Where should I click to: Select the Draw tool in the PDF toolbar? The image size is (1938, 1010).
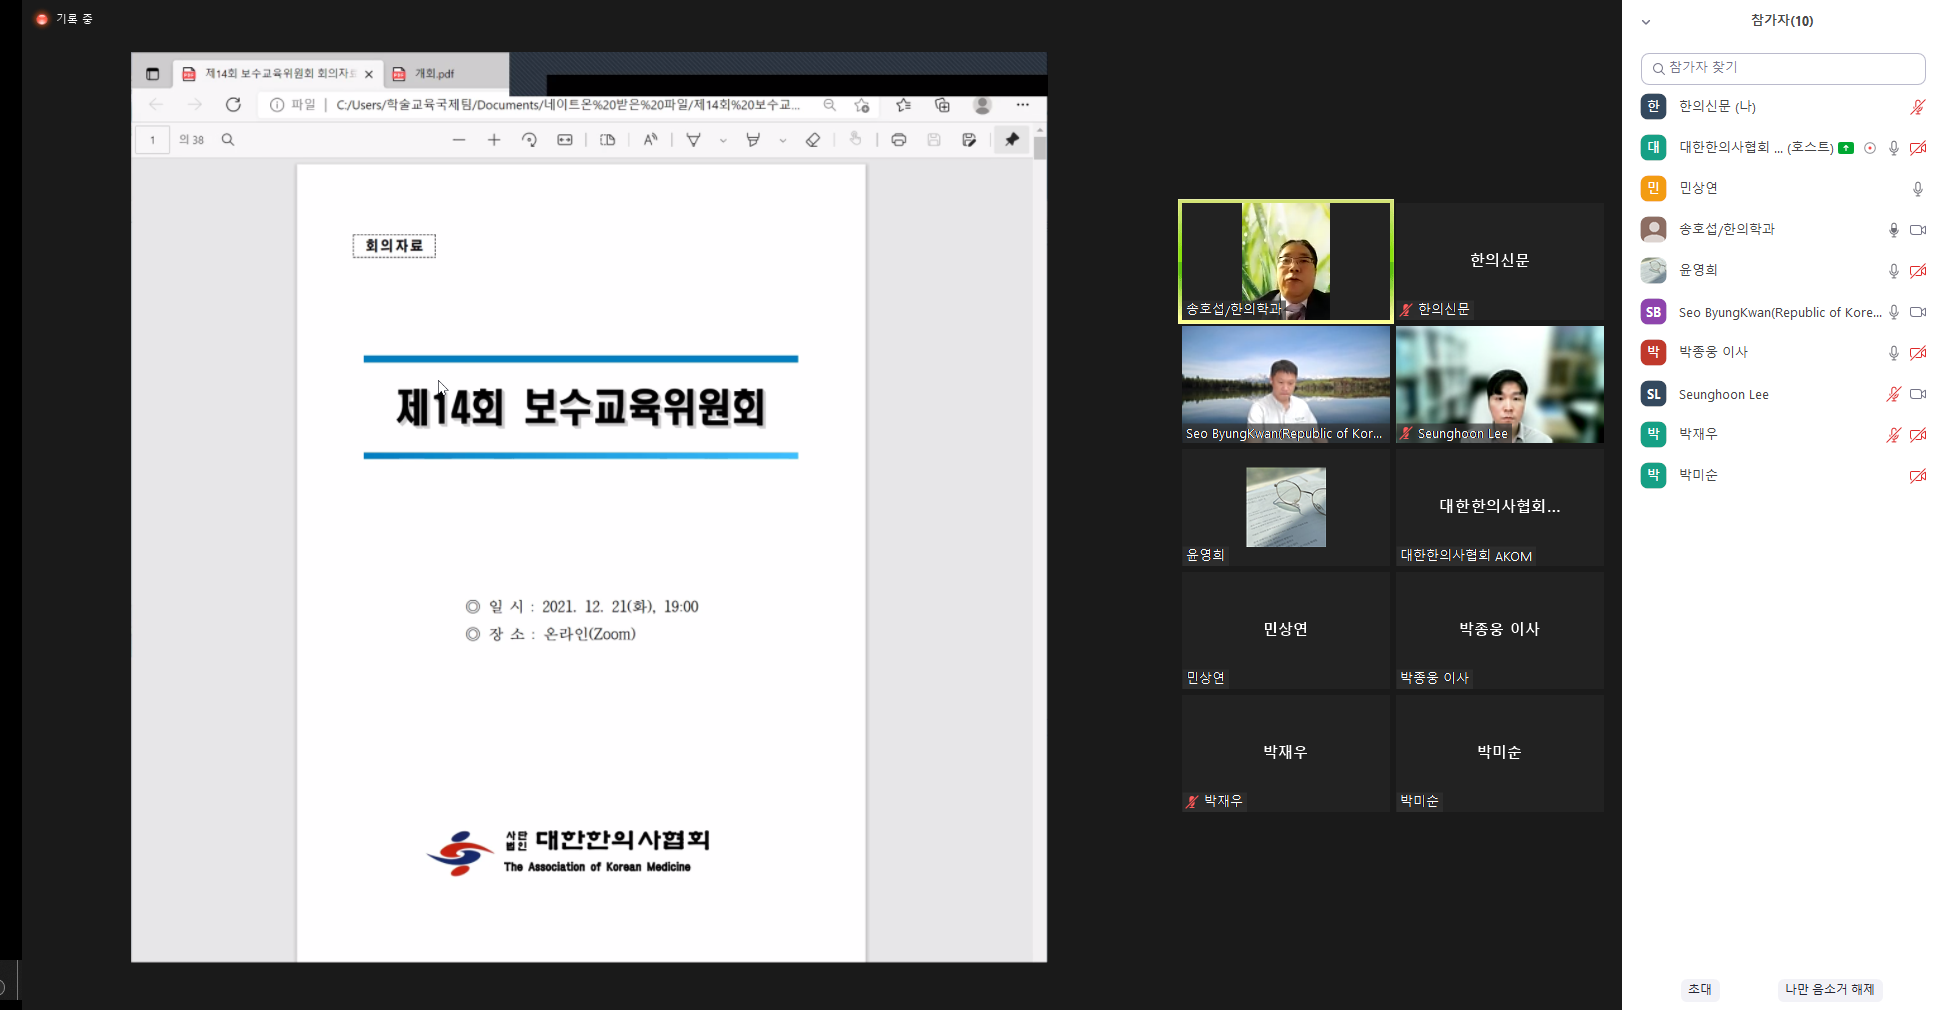coord(693,140)
